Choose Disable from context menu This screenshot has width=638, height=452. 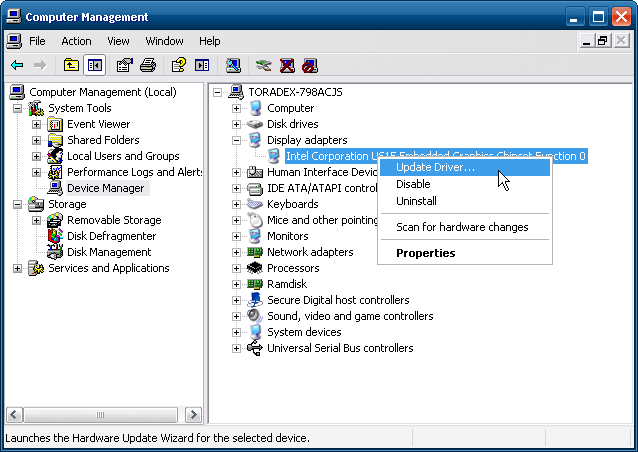click(x=465, y=184)
